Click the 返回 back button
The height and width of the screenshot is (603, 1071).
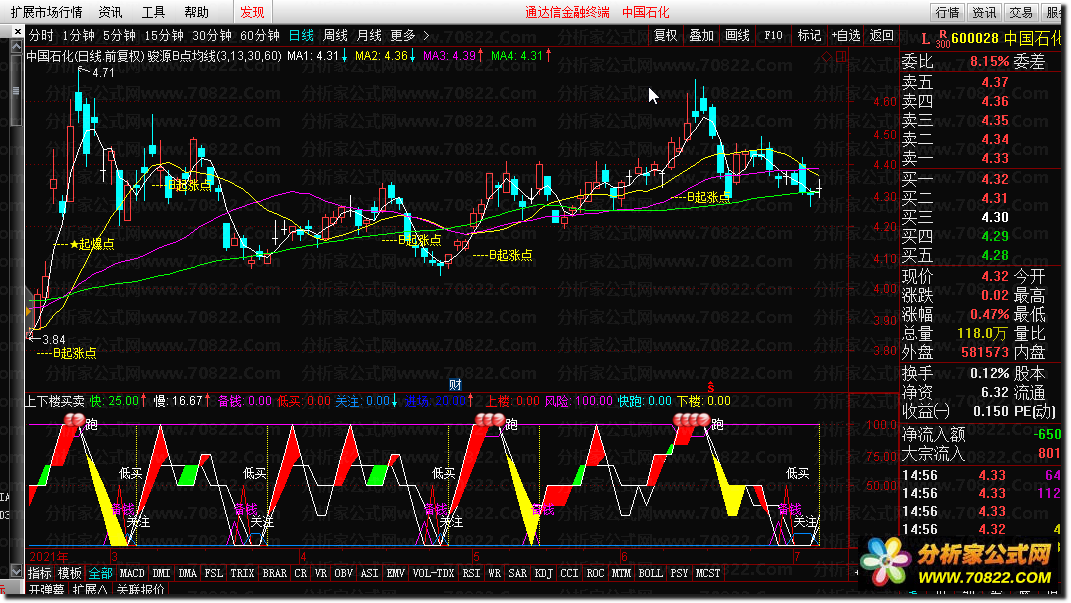882,36
